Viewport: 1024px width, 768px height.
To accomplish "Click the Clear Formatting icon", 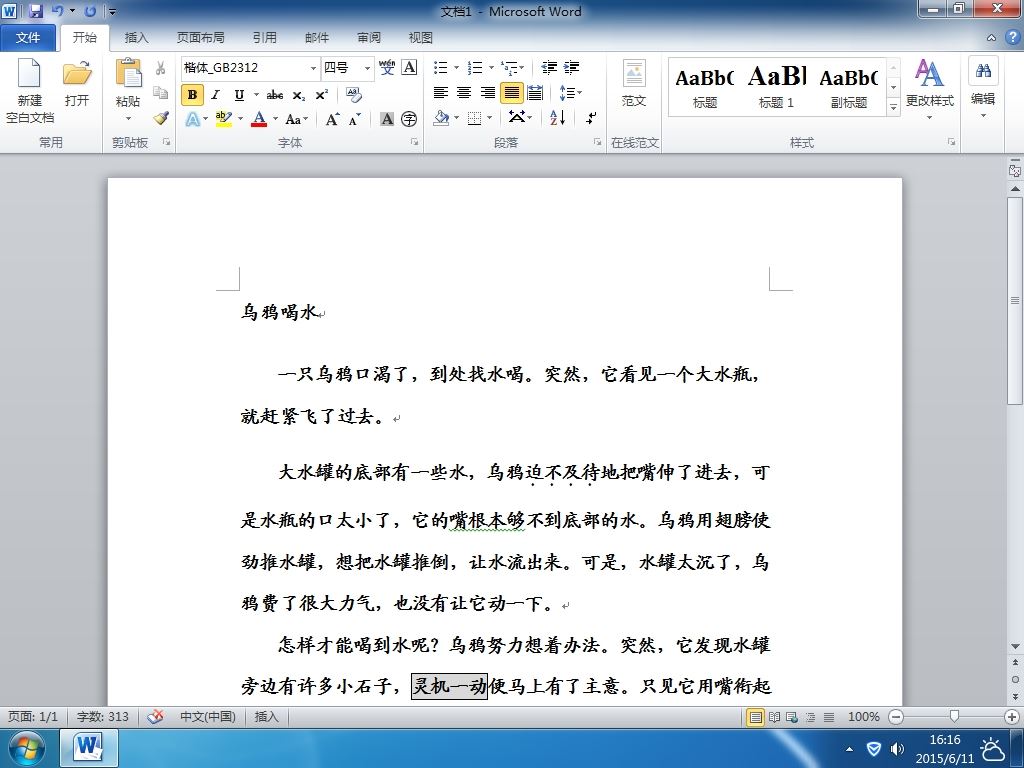I will (354, 95).
